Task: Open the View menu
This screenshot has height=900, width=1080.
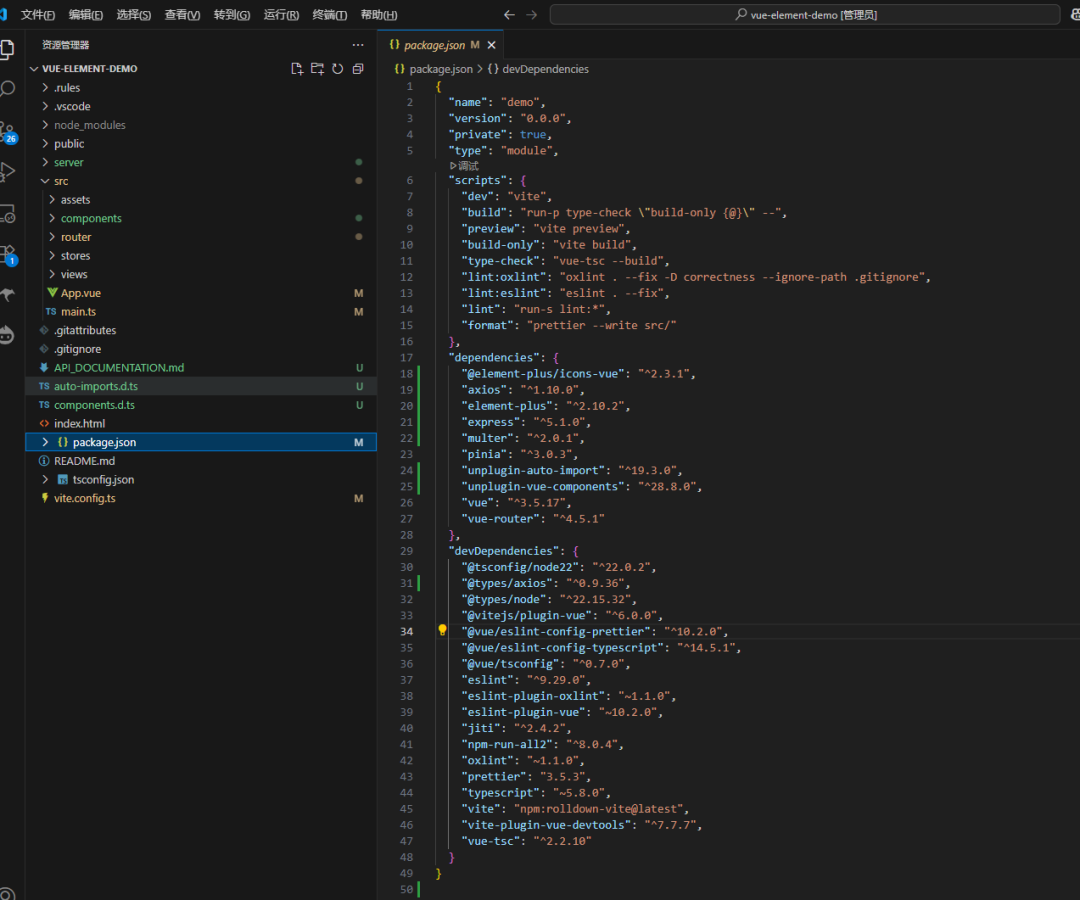Action: coord(182,14)
